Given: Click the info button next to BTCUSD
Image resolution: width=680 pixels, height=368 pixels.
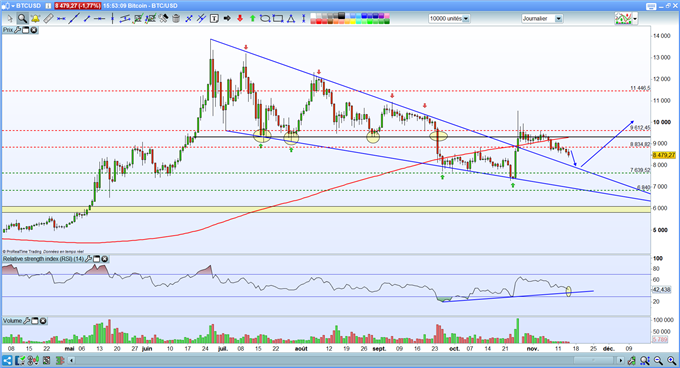Looking at the screenshot, I should (x=48, y=6).
